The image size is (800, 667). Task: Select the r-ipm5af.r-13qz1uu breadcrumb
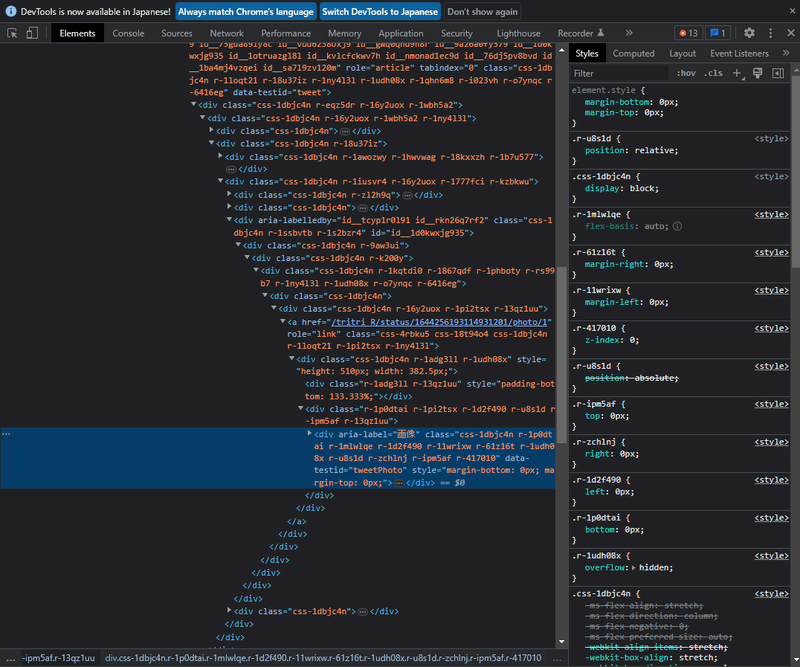59,658
